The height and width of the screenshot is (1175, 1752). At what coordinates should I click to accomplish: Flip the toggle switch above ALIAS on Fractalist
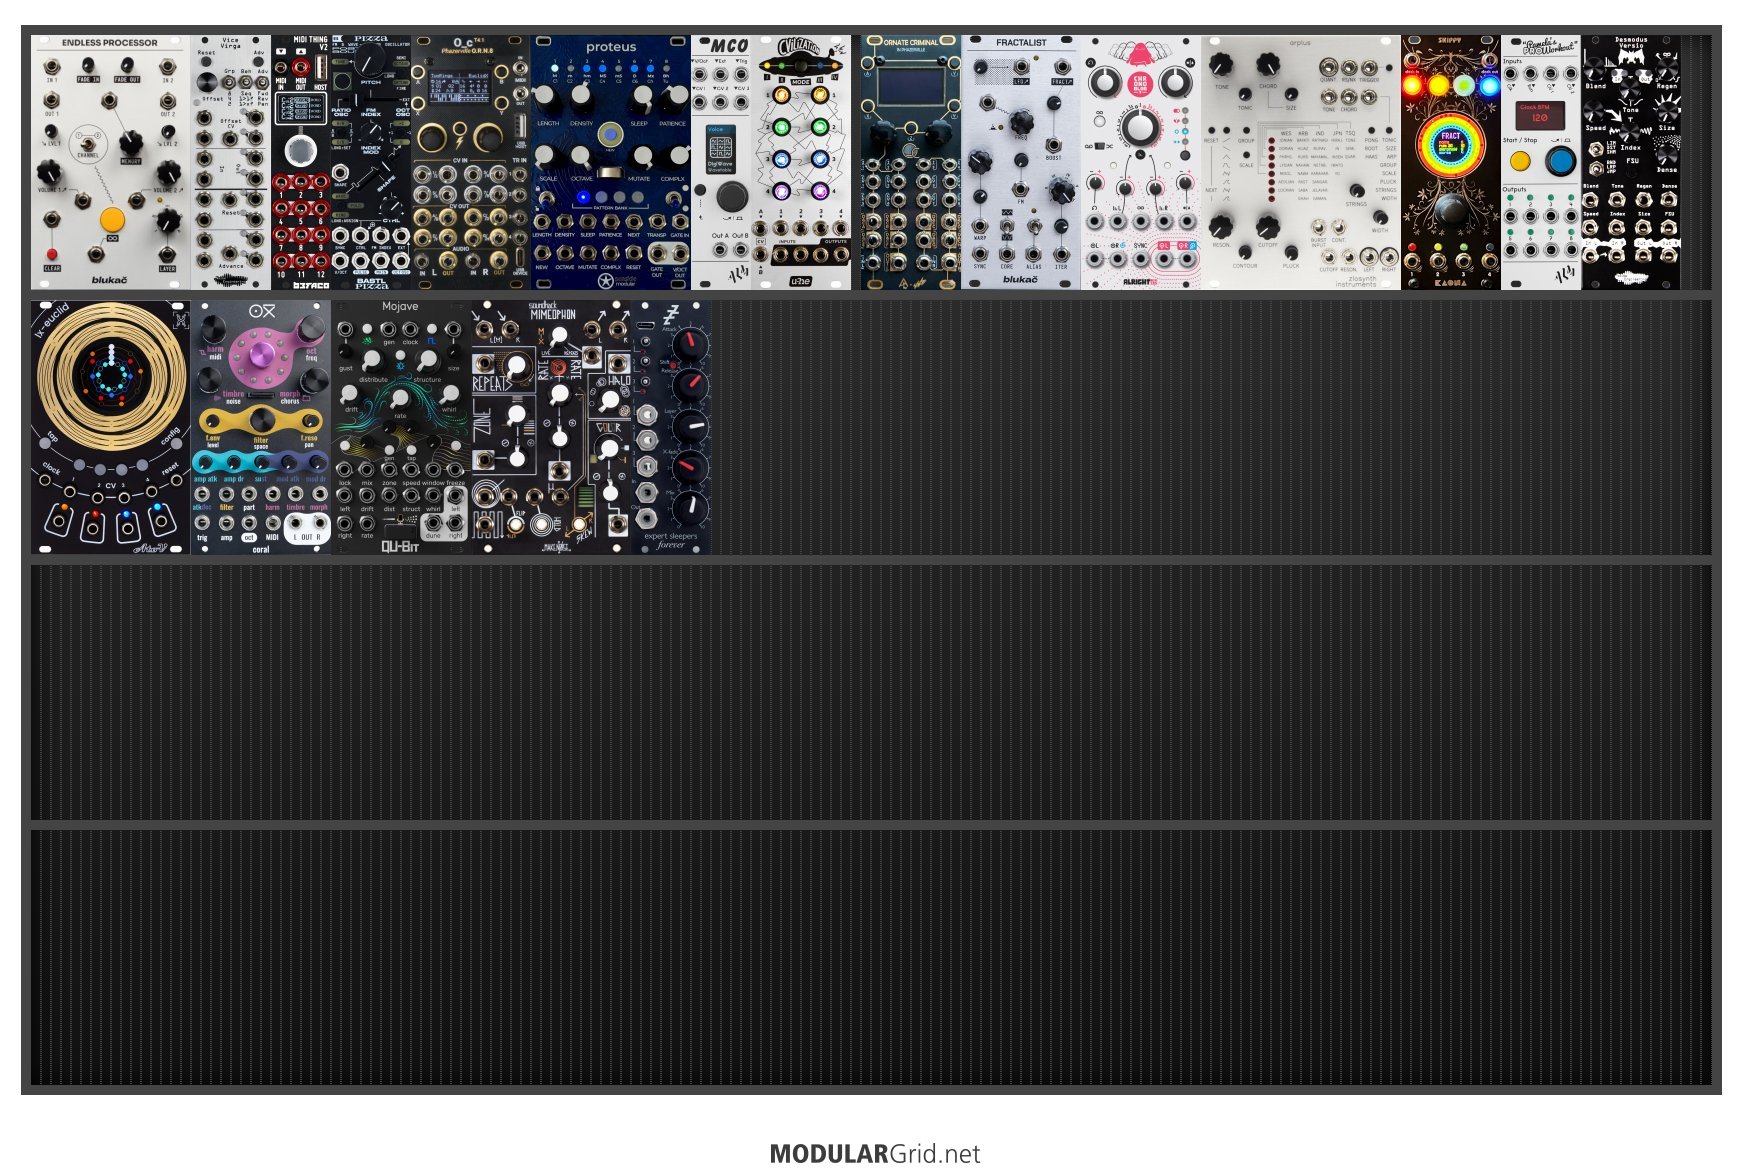point(1033,228)
